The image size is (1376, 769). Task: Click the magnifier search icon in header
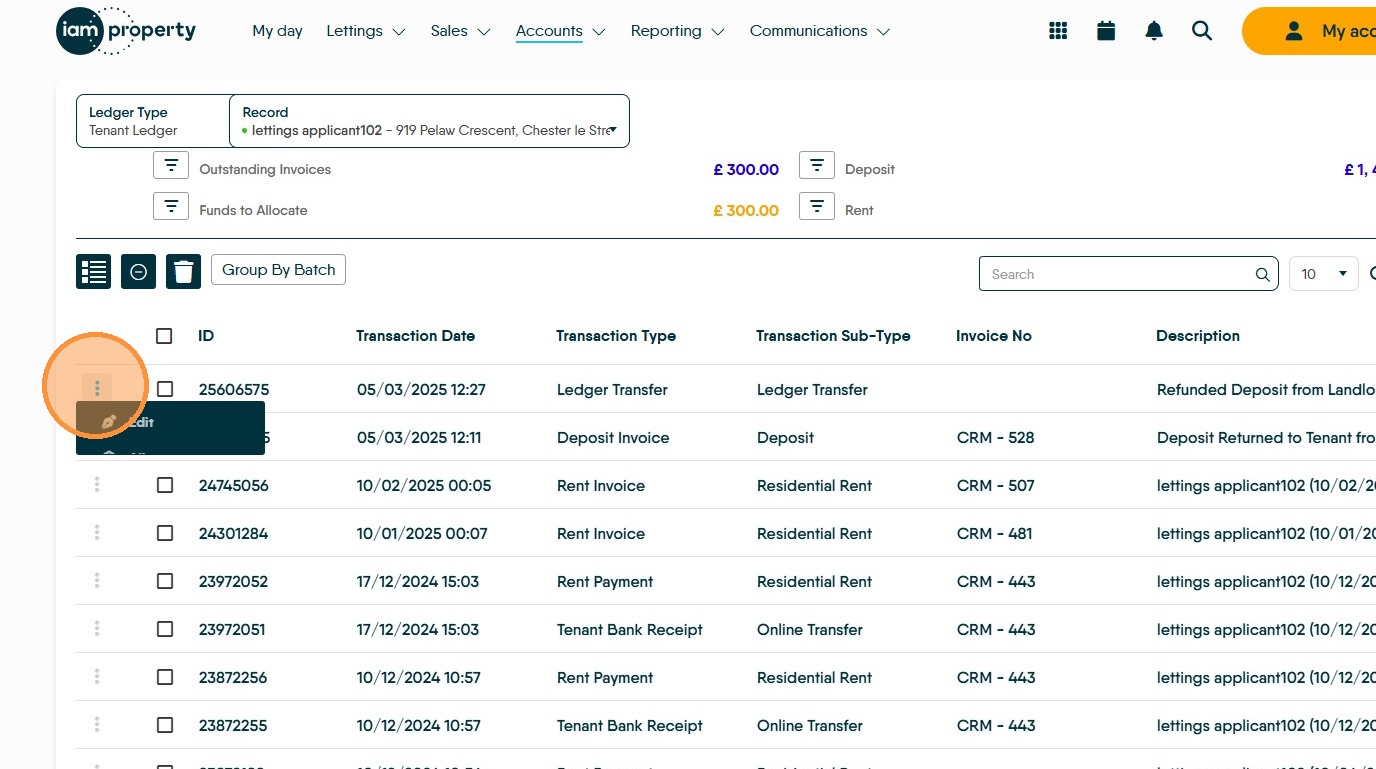pos(1202,31)
